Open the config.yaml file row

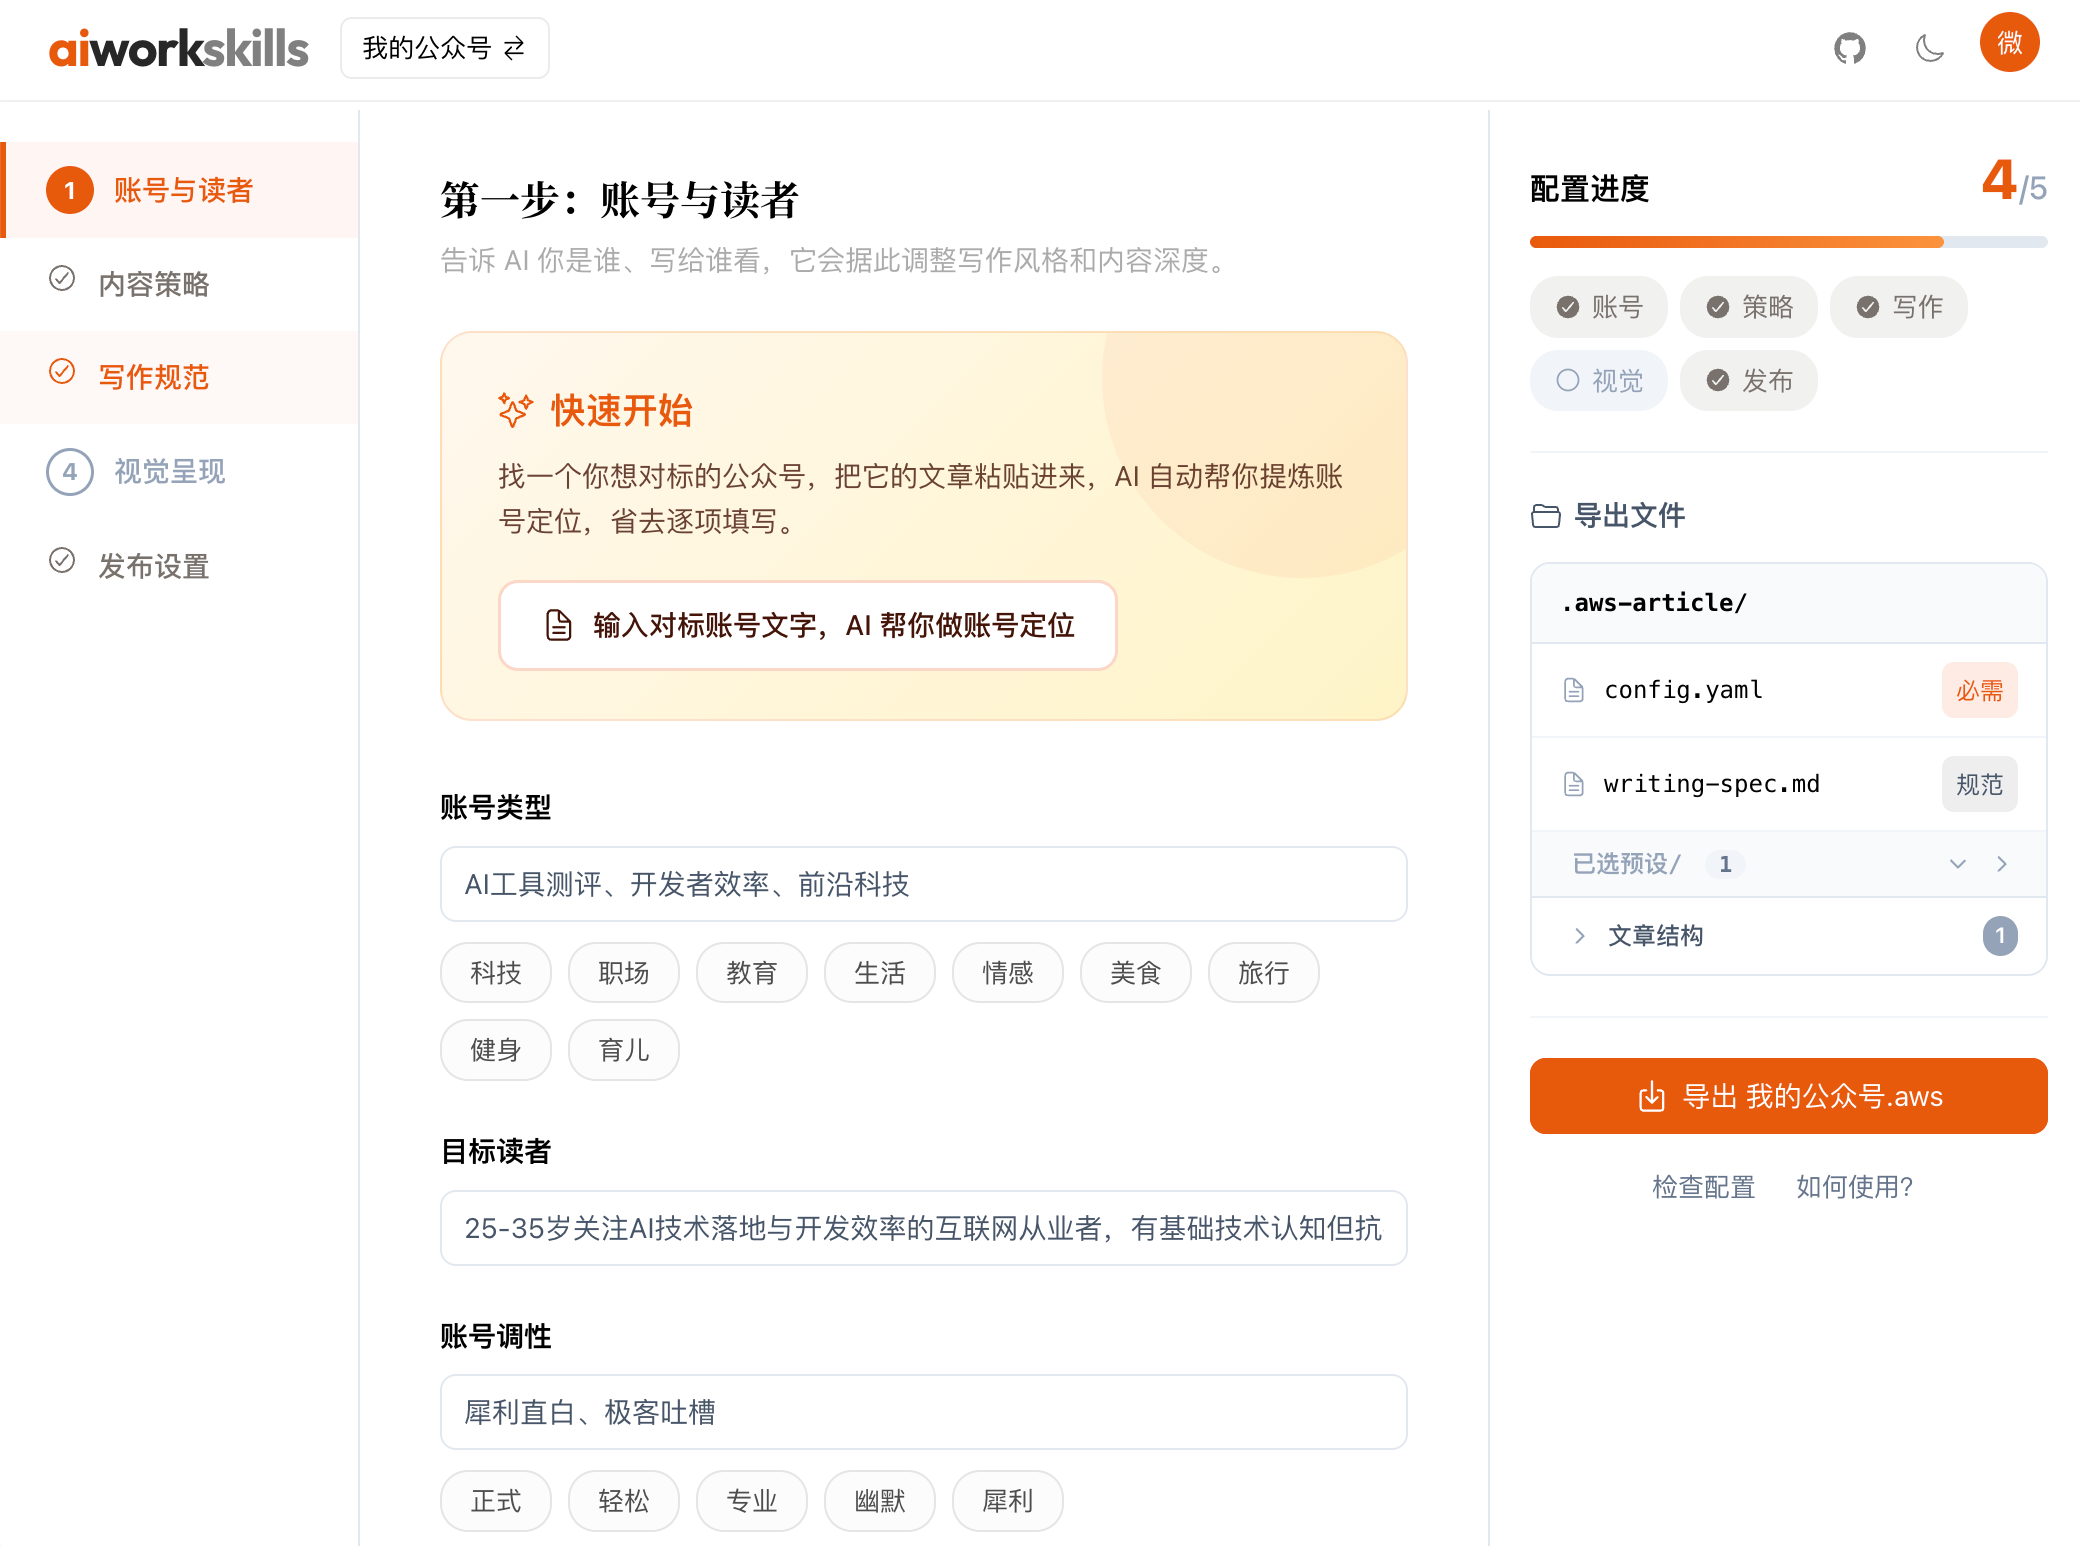click(1789, 690)
